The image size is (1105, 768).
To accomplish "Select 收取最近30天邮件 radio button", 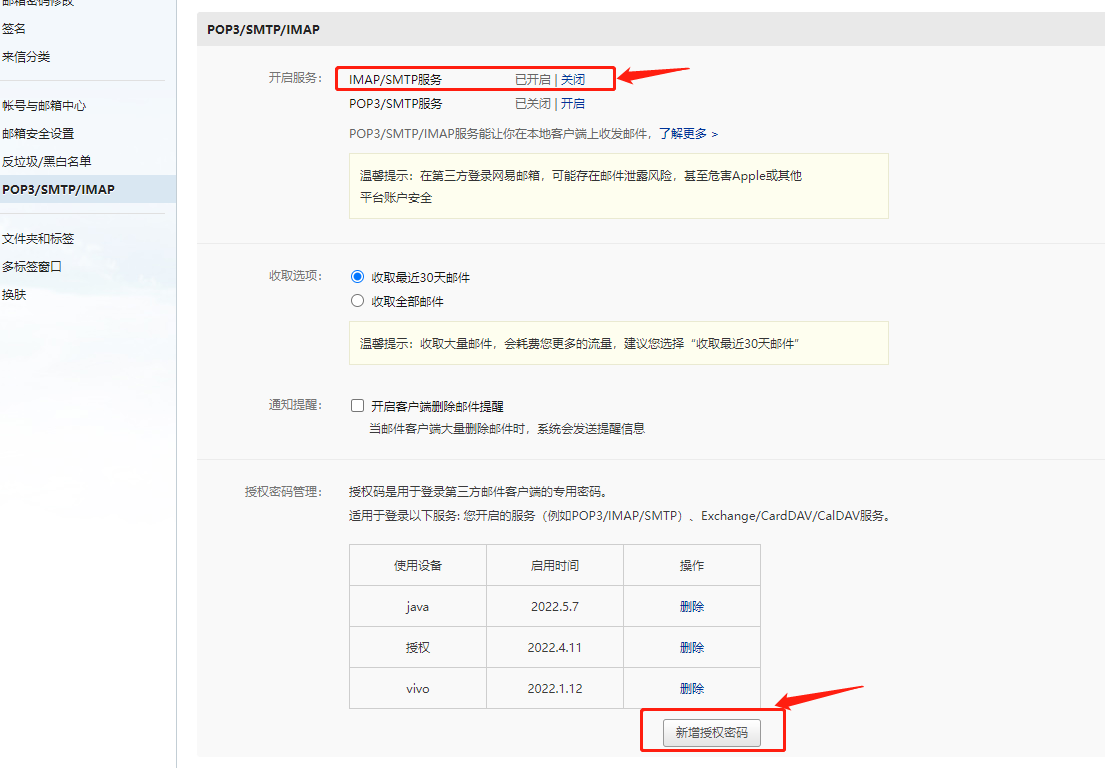I will point(357,277).
